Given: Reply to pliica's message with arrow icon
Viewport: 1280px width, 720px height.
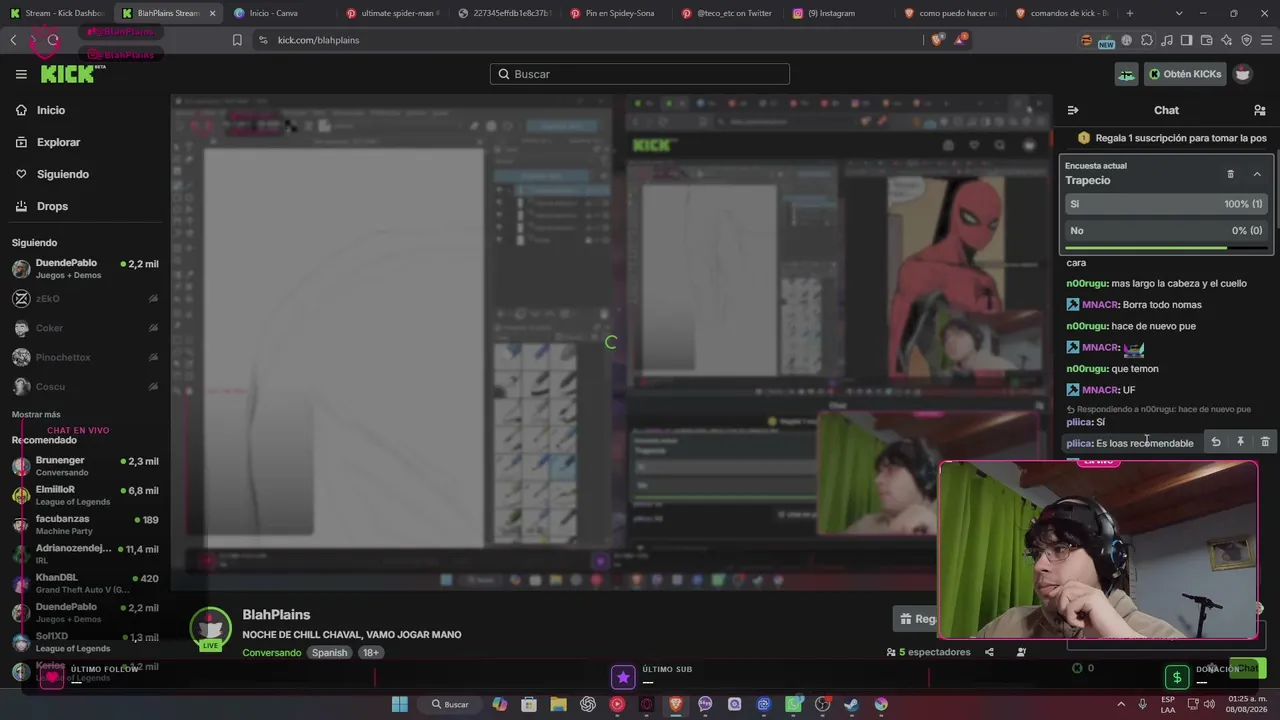Looking at the screenshot, I should point(1215,442).
